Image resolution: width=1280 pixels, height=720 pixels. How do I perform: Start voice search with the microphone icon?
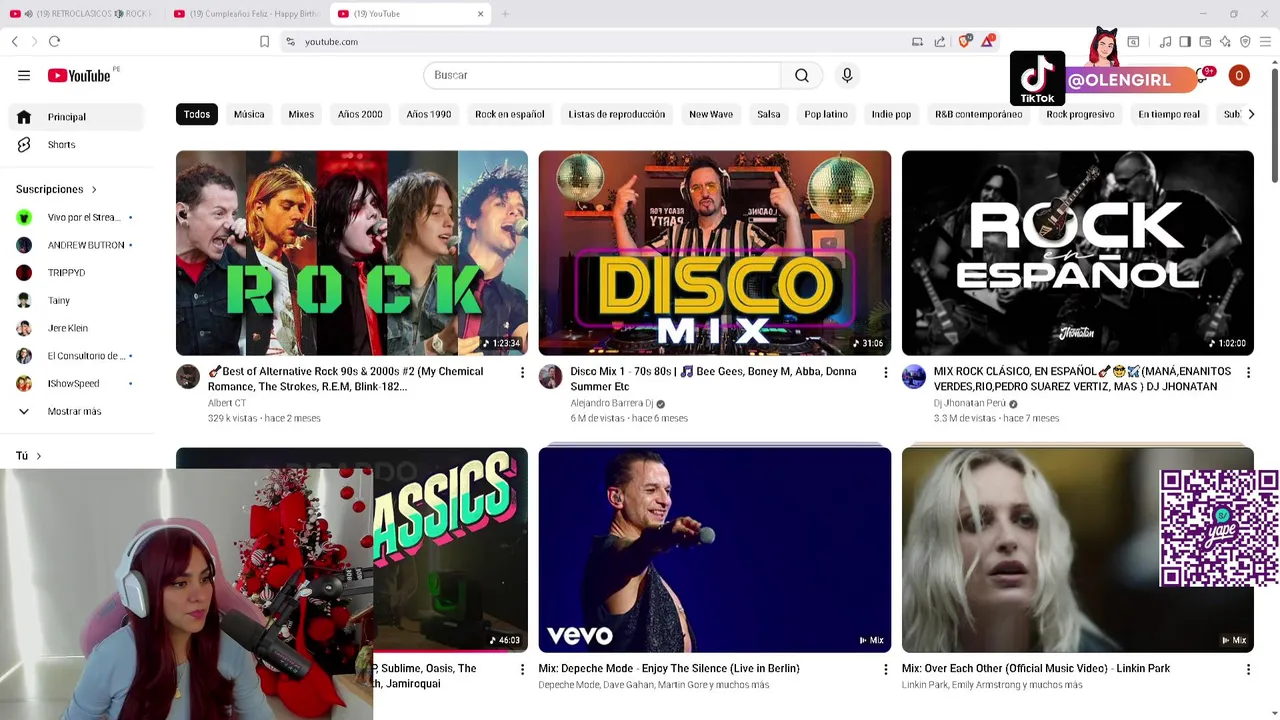847,75
